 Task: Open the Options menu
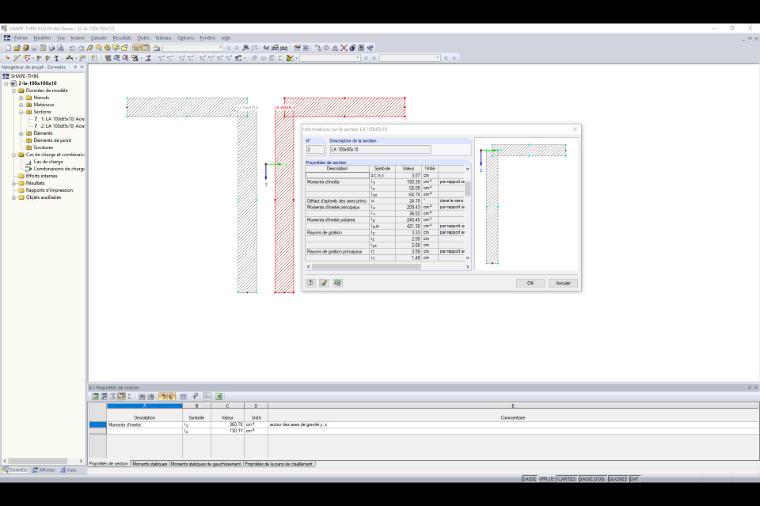click(185, 38)
